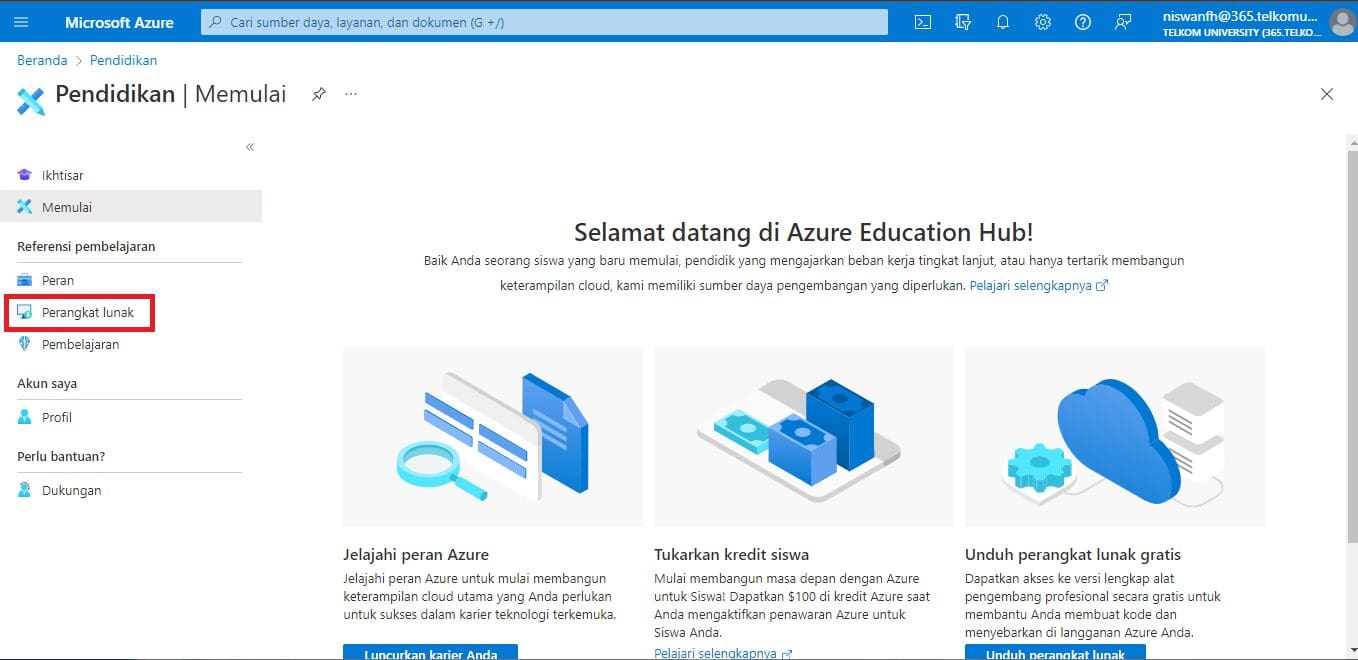Open portal settings gear
Screen dimensions: 1358x660
1043,22
